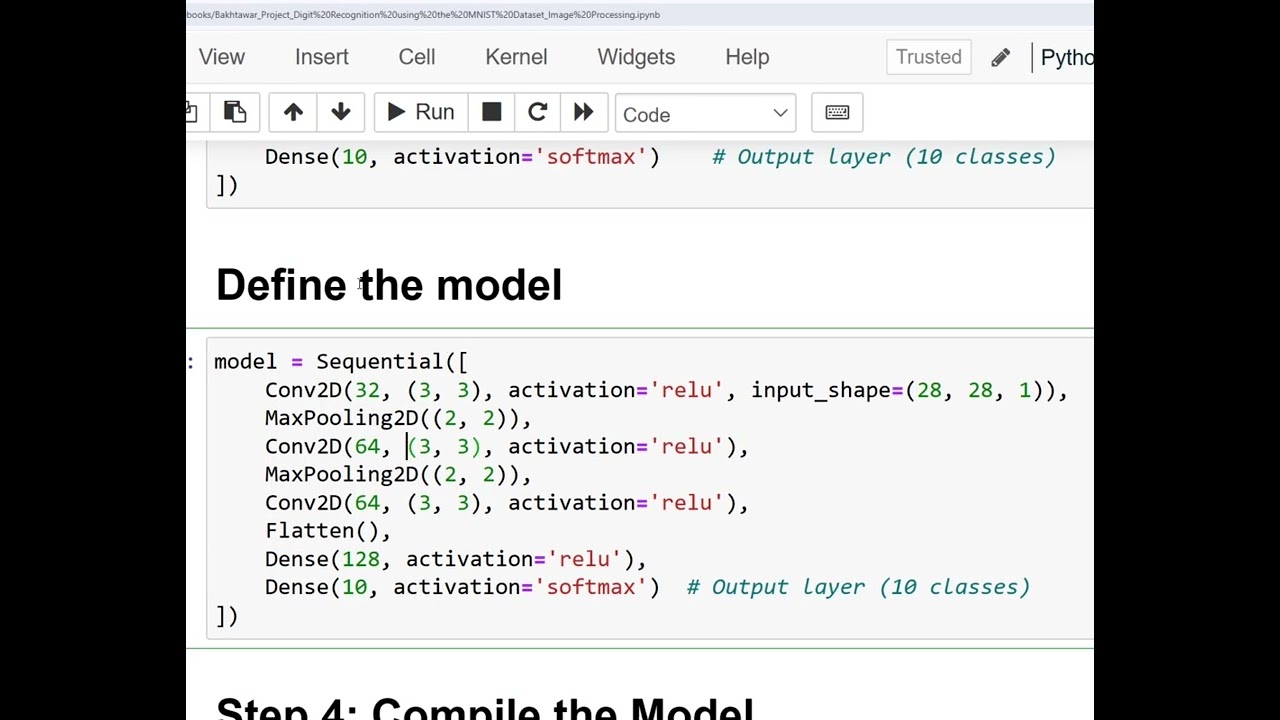The width and height of the screenshot is (1280, 720).
Task: Click the 'Define the model' heading
Action: [389, 285]
